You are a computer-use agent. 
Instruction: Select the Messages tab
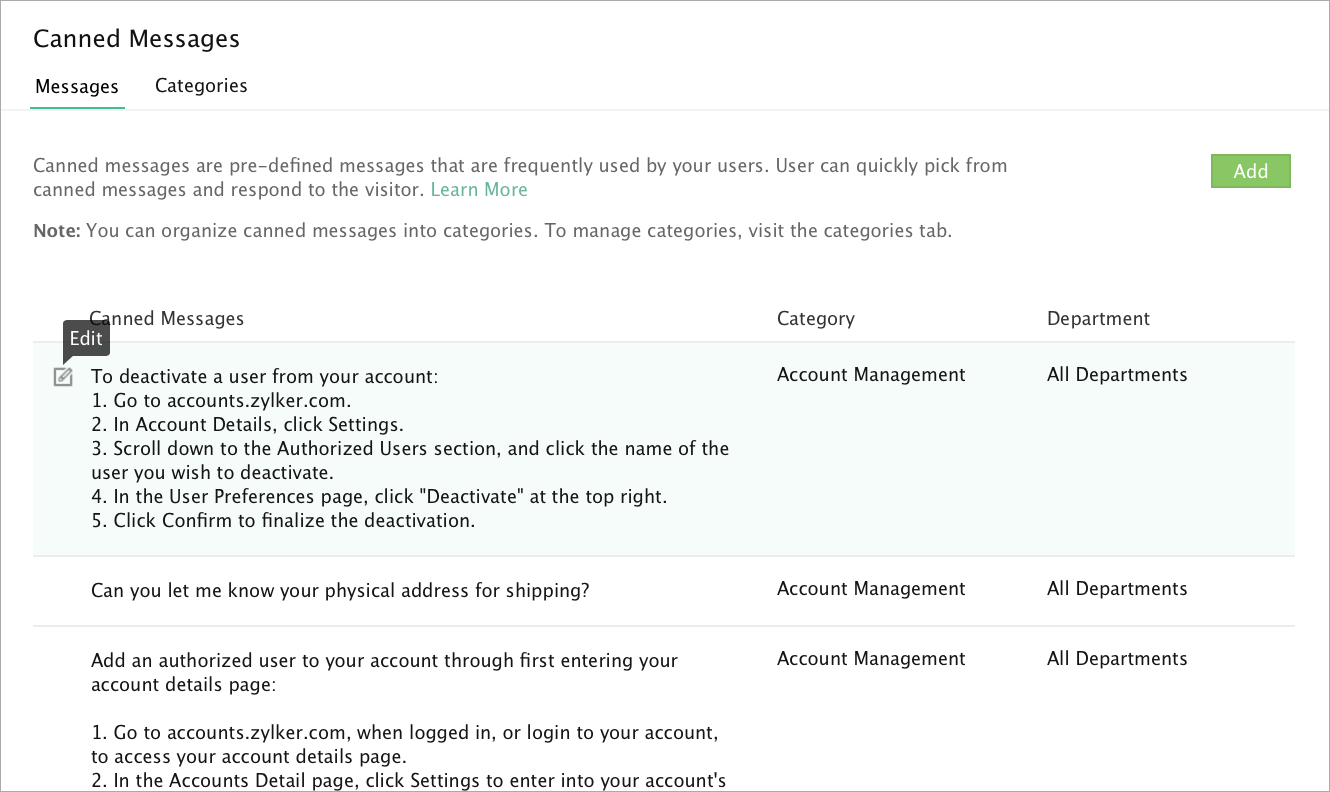pos(77,87)
